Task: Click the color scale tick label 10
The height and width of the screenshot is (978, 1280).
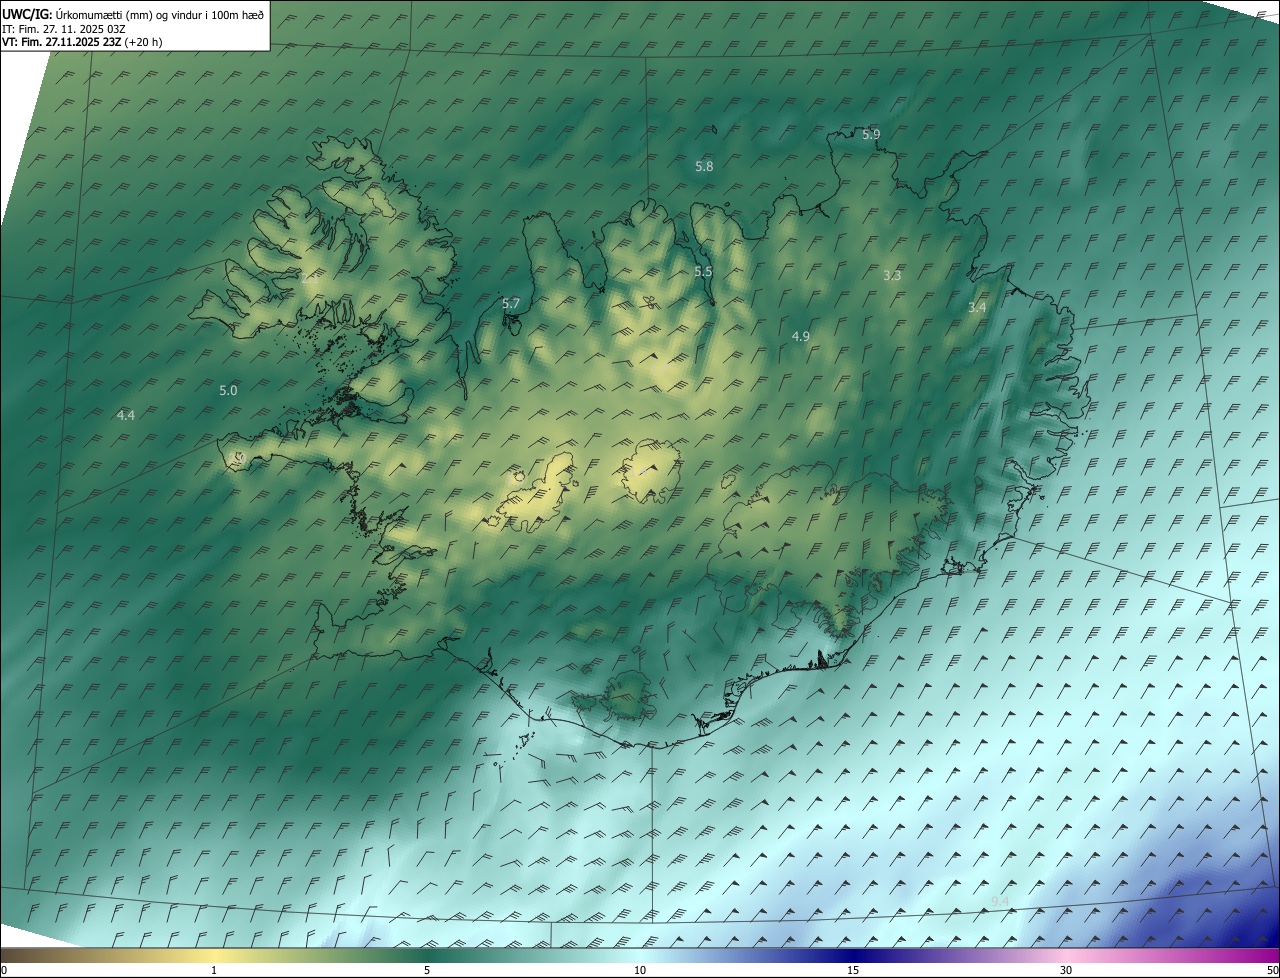Action: 640,970
